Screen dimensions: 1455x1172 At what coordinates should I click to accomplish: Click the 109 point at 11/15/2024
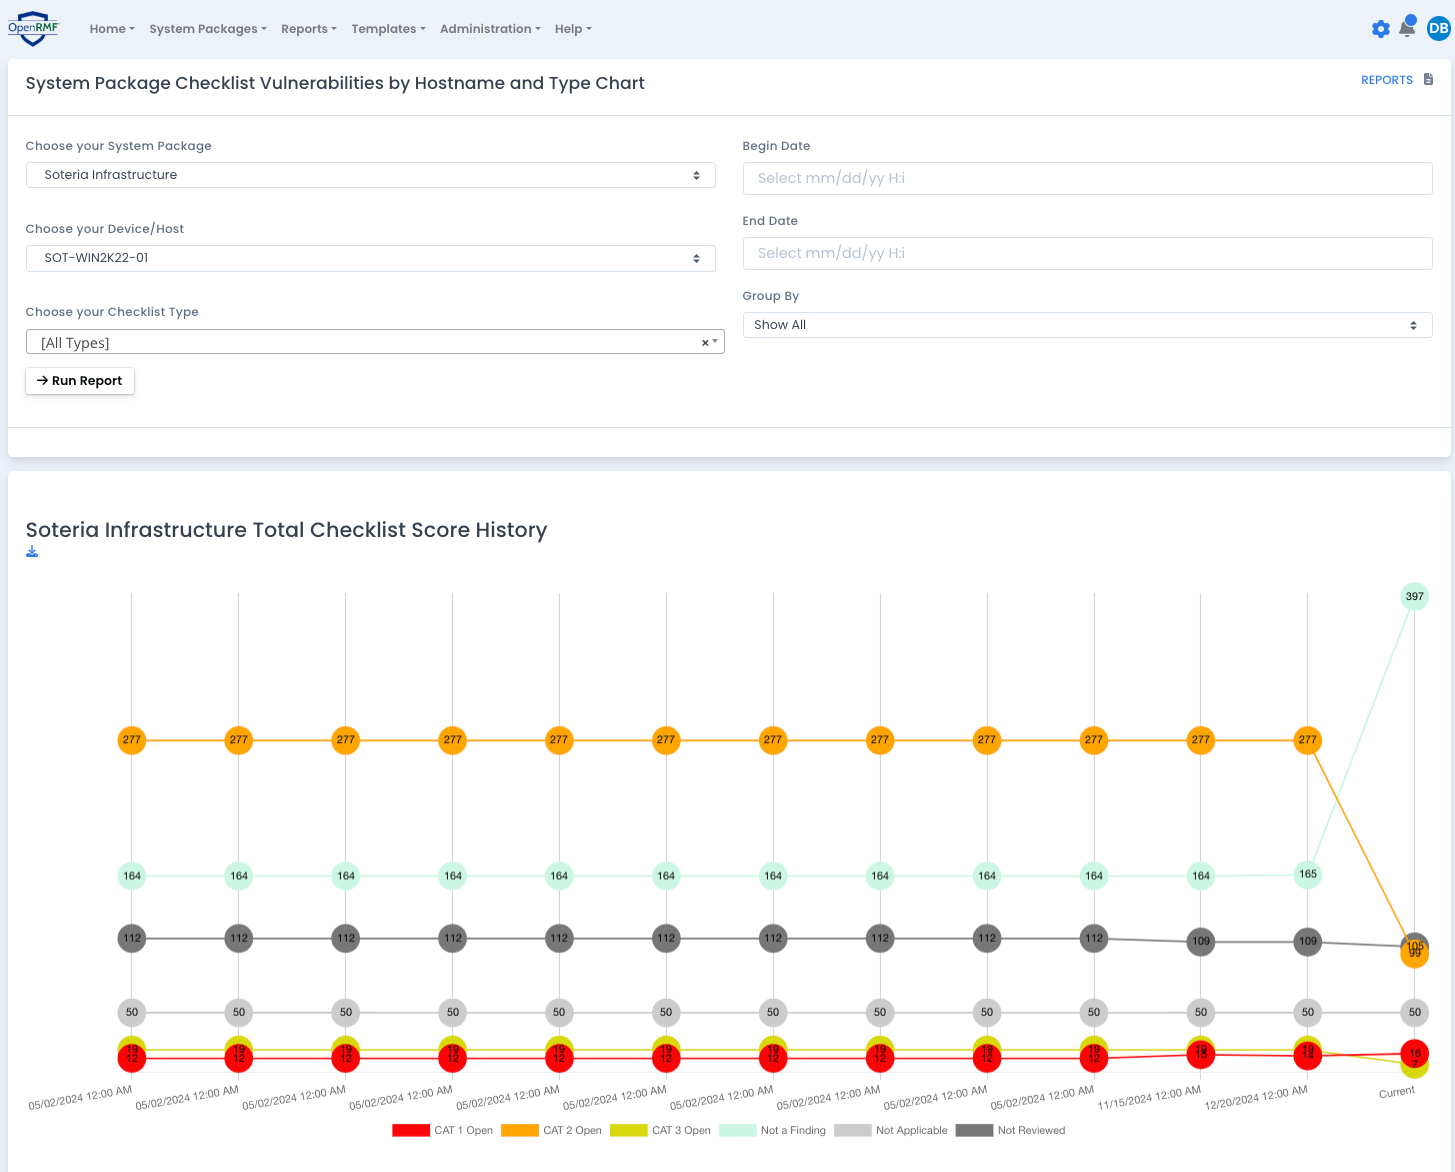1201,941
